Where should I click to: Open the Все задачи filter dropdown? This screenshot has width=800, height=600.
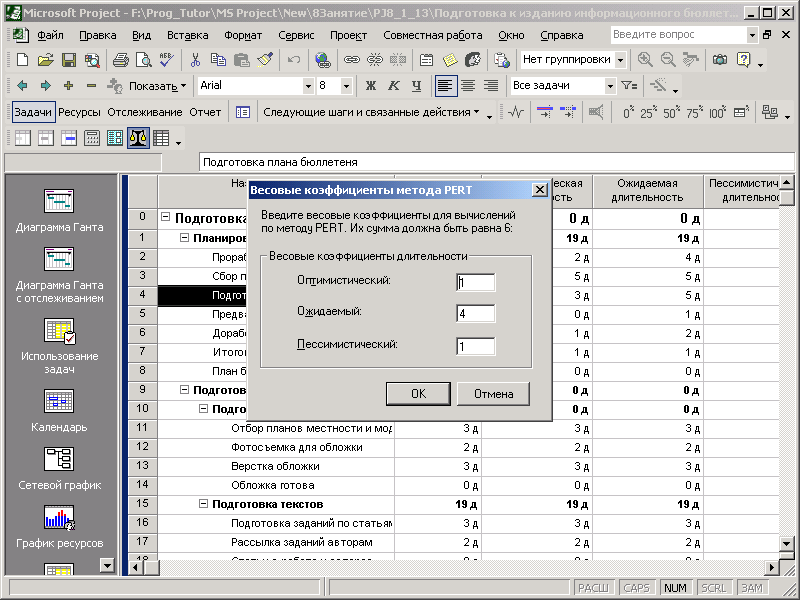tap(610, 86)
